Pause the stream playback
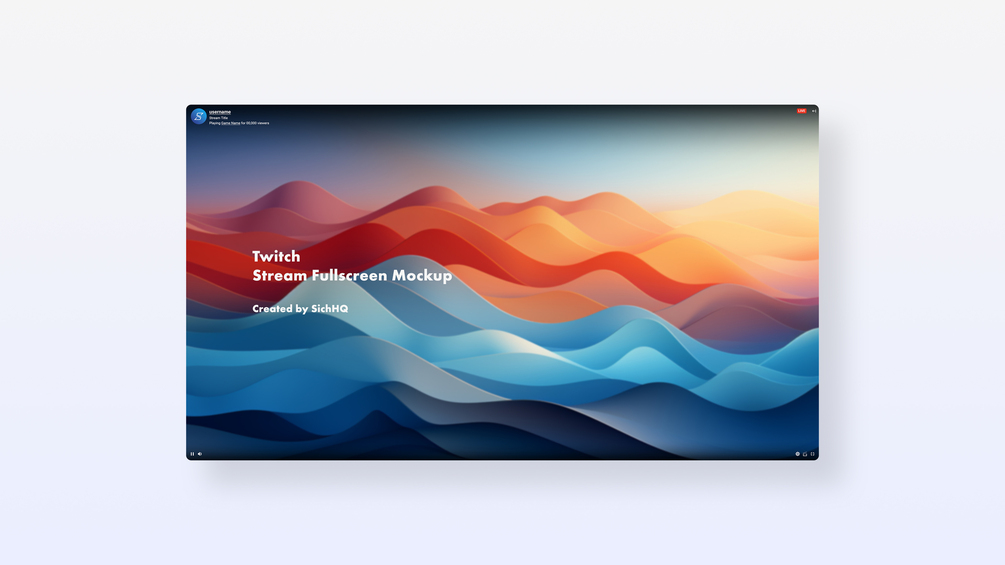 click(192, 454)
